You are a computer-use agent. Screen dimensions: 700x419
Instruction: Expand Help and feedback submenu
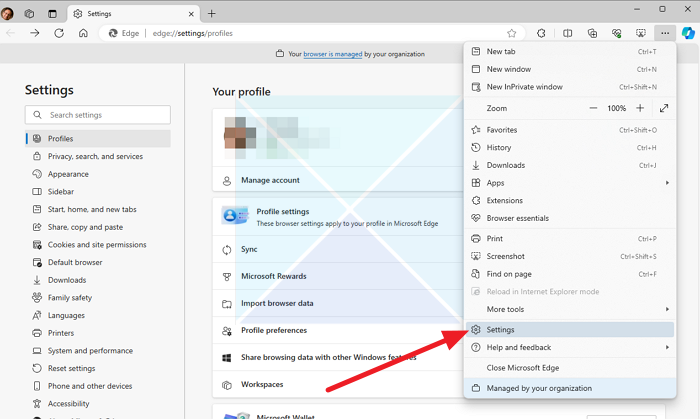pyautogui.click(x=570, y=347)
